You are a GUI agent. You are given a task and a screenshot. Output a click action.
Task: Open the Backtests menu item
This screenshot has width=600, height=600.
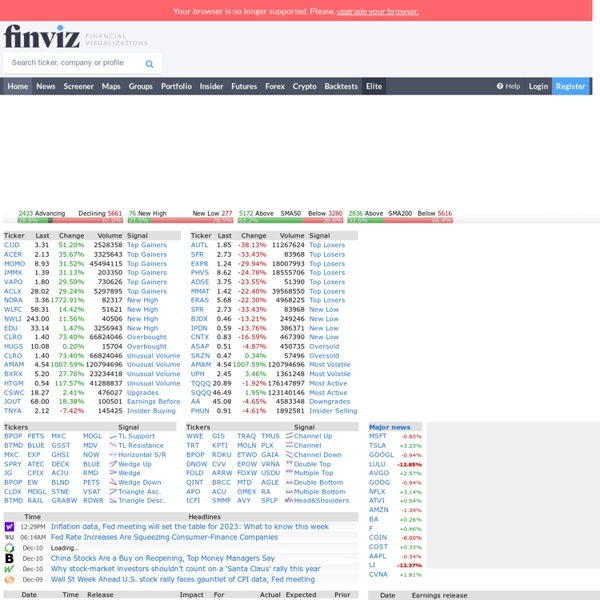341,86
